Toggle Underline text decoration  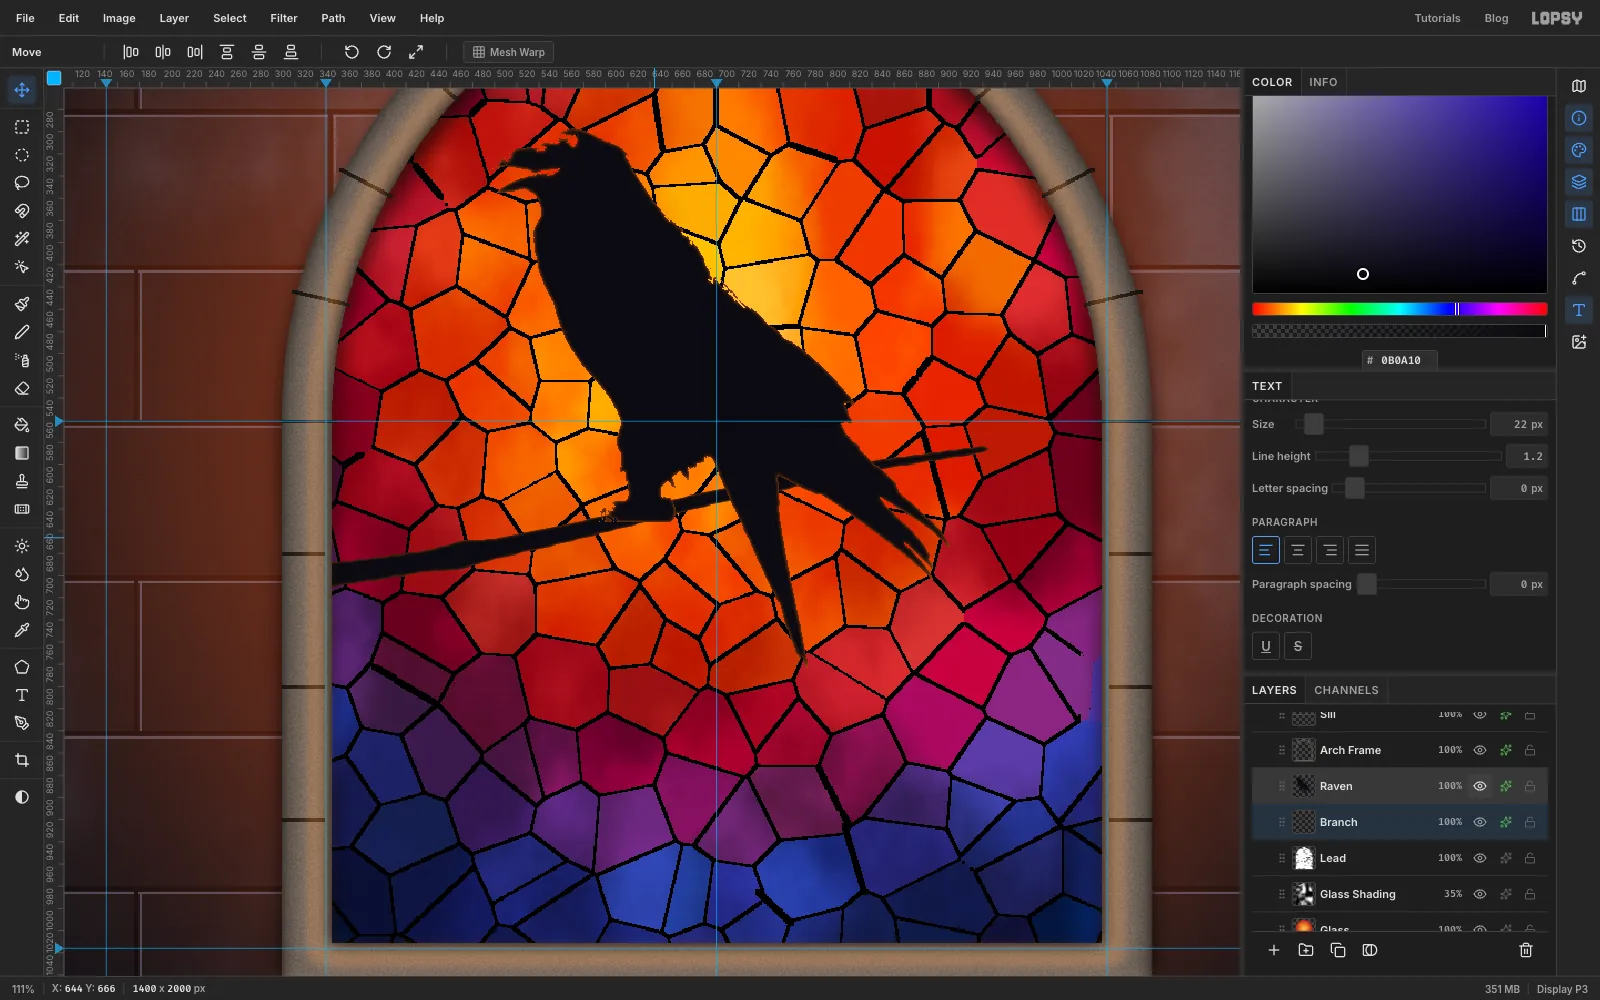1266,646
